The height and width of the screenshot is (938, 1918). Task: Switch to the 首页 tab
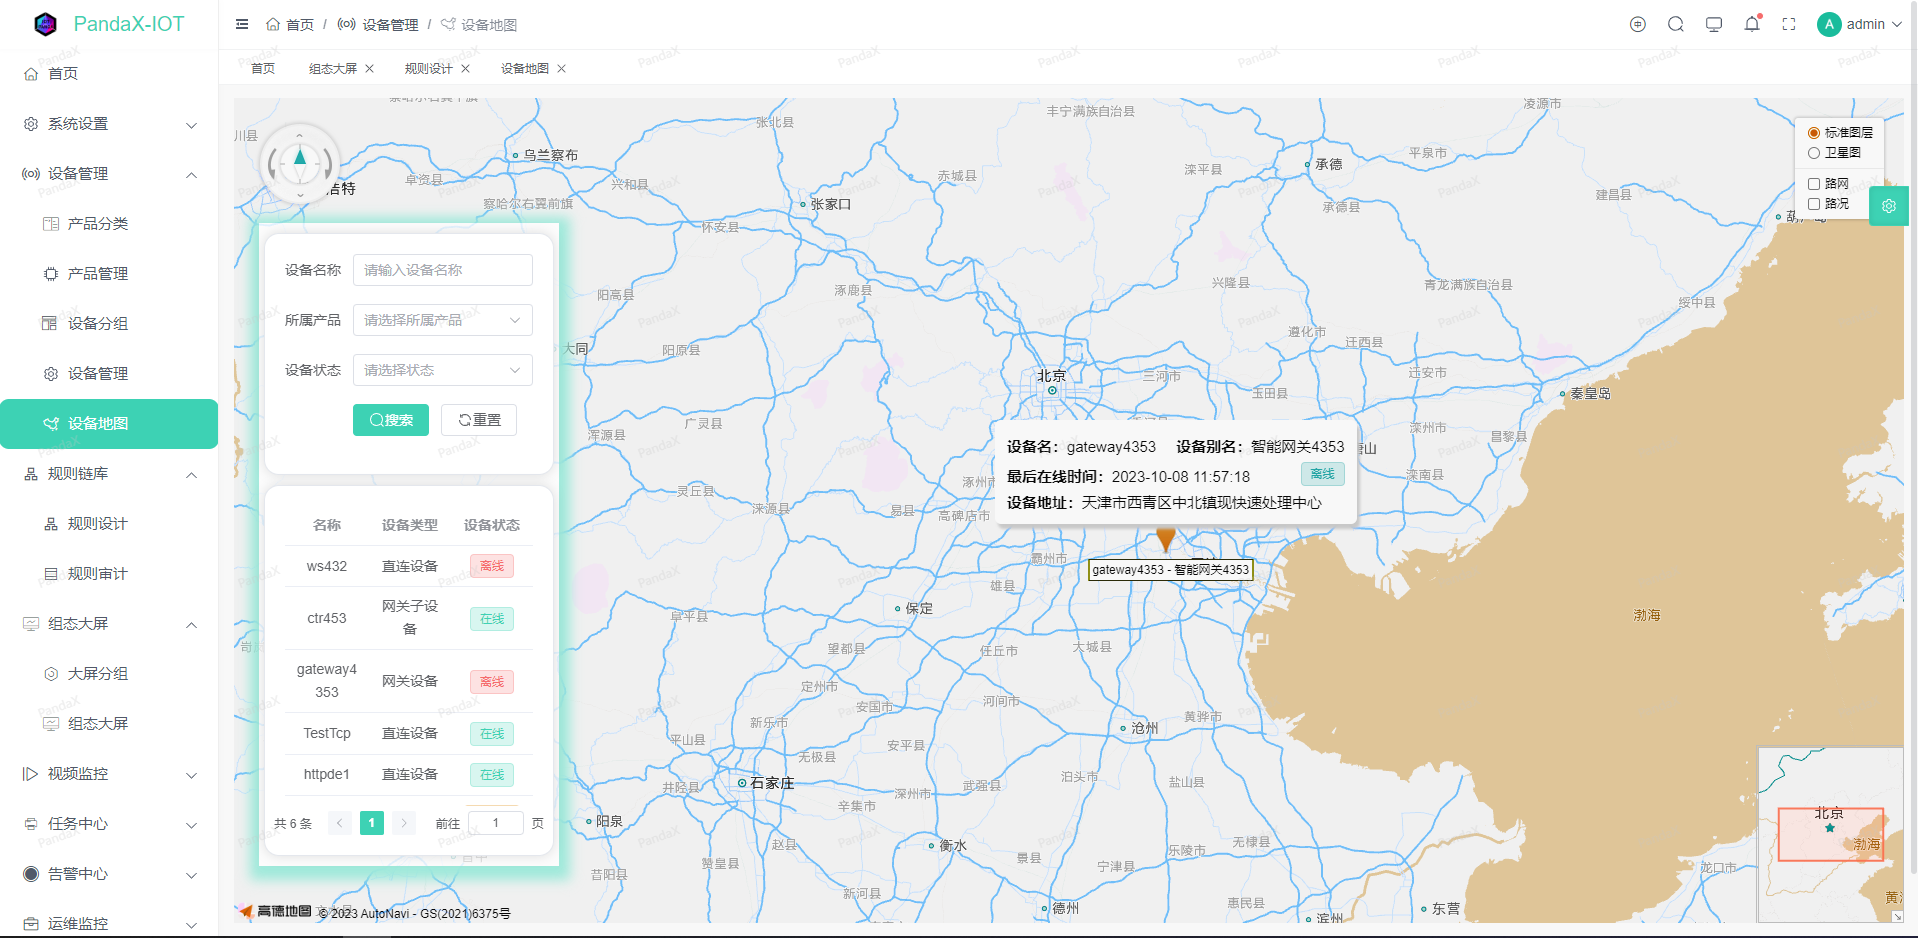coord(263,68)
